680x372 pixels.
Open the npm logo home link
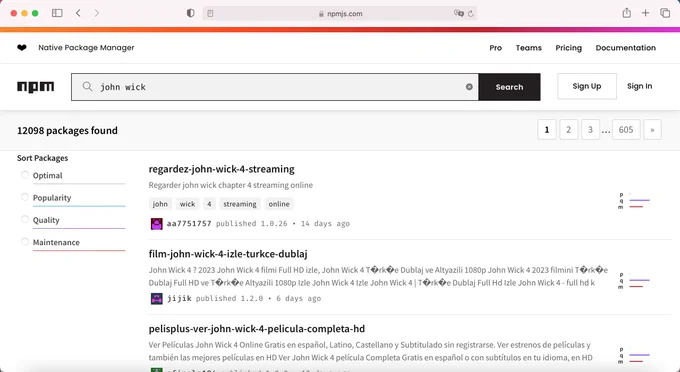click(36, 87)
